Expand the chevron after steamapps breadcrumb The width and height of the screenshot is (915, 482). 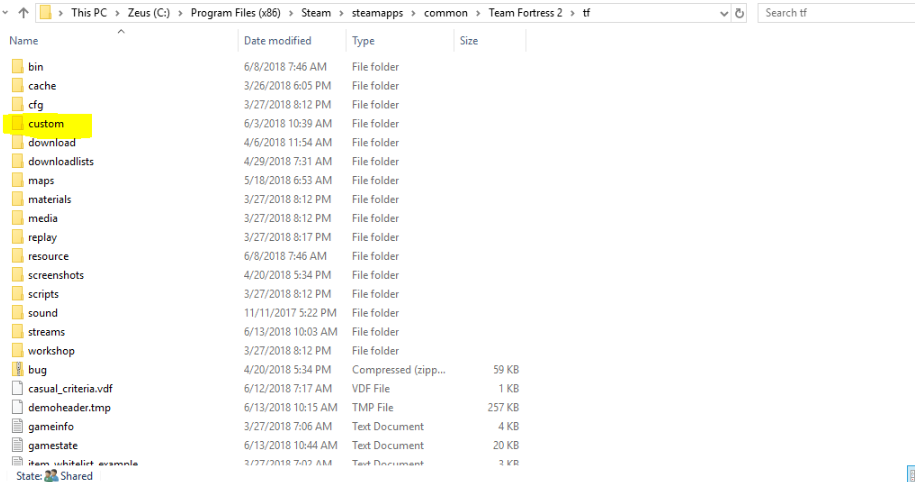coord(413,13)
